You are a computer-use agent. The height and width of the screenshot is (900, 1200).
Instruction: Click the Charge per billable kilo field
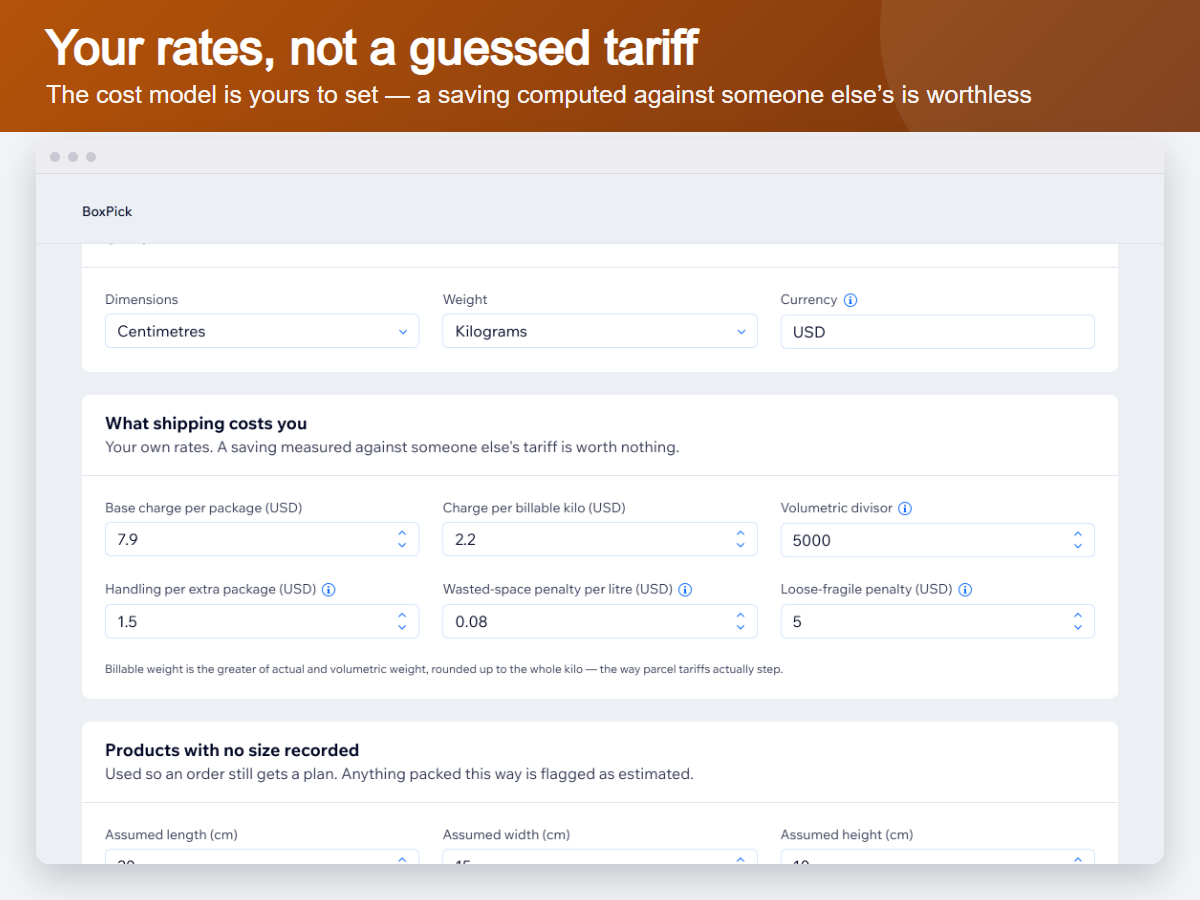600,540
